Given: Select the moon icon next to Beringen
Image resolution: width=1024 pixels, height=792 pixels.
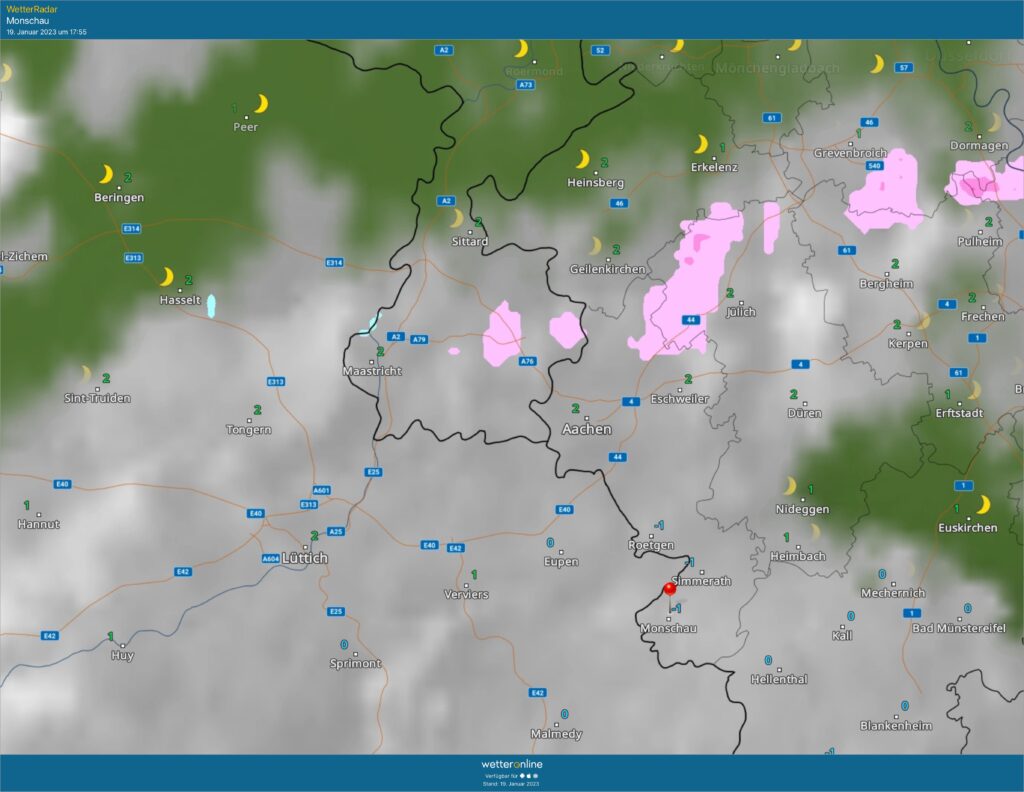Looking at the screenshot, I should coord(106,174).
